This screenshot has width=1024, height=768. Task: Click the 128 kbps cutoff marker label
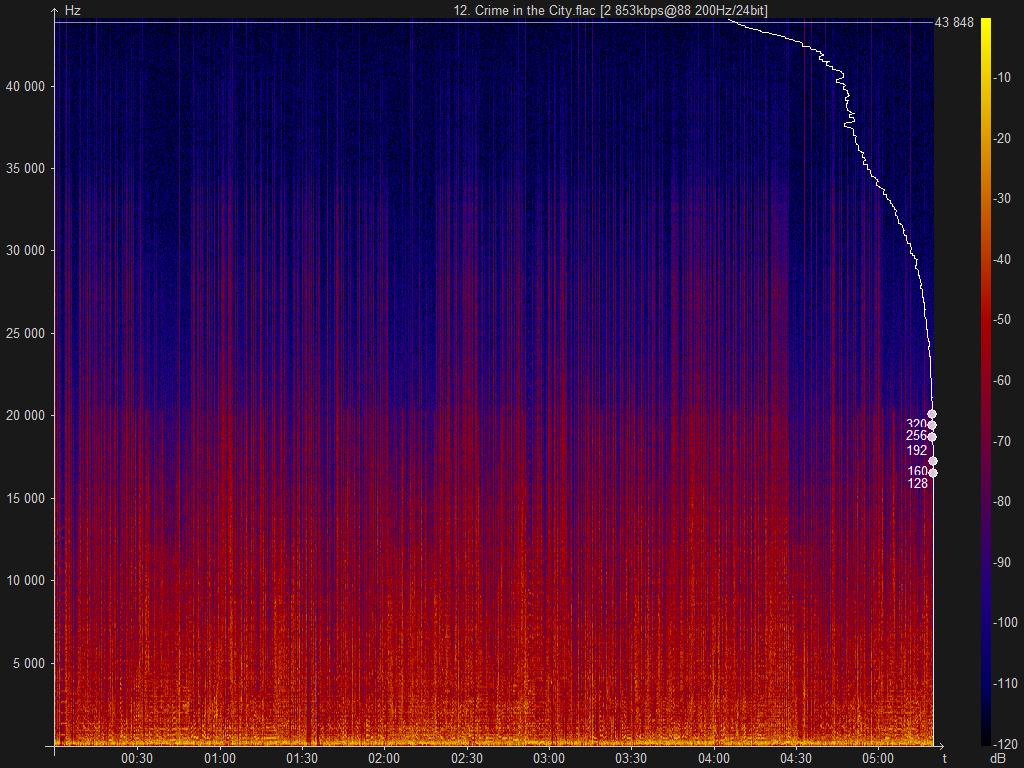coord(917,483)
